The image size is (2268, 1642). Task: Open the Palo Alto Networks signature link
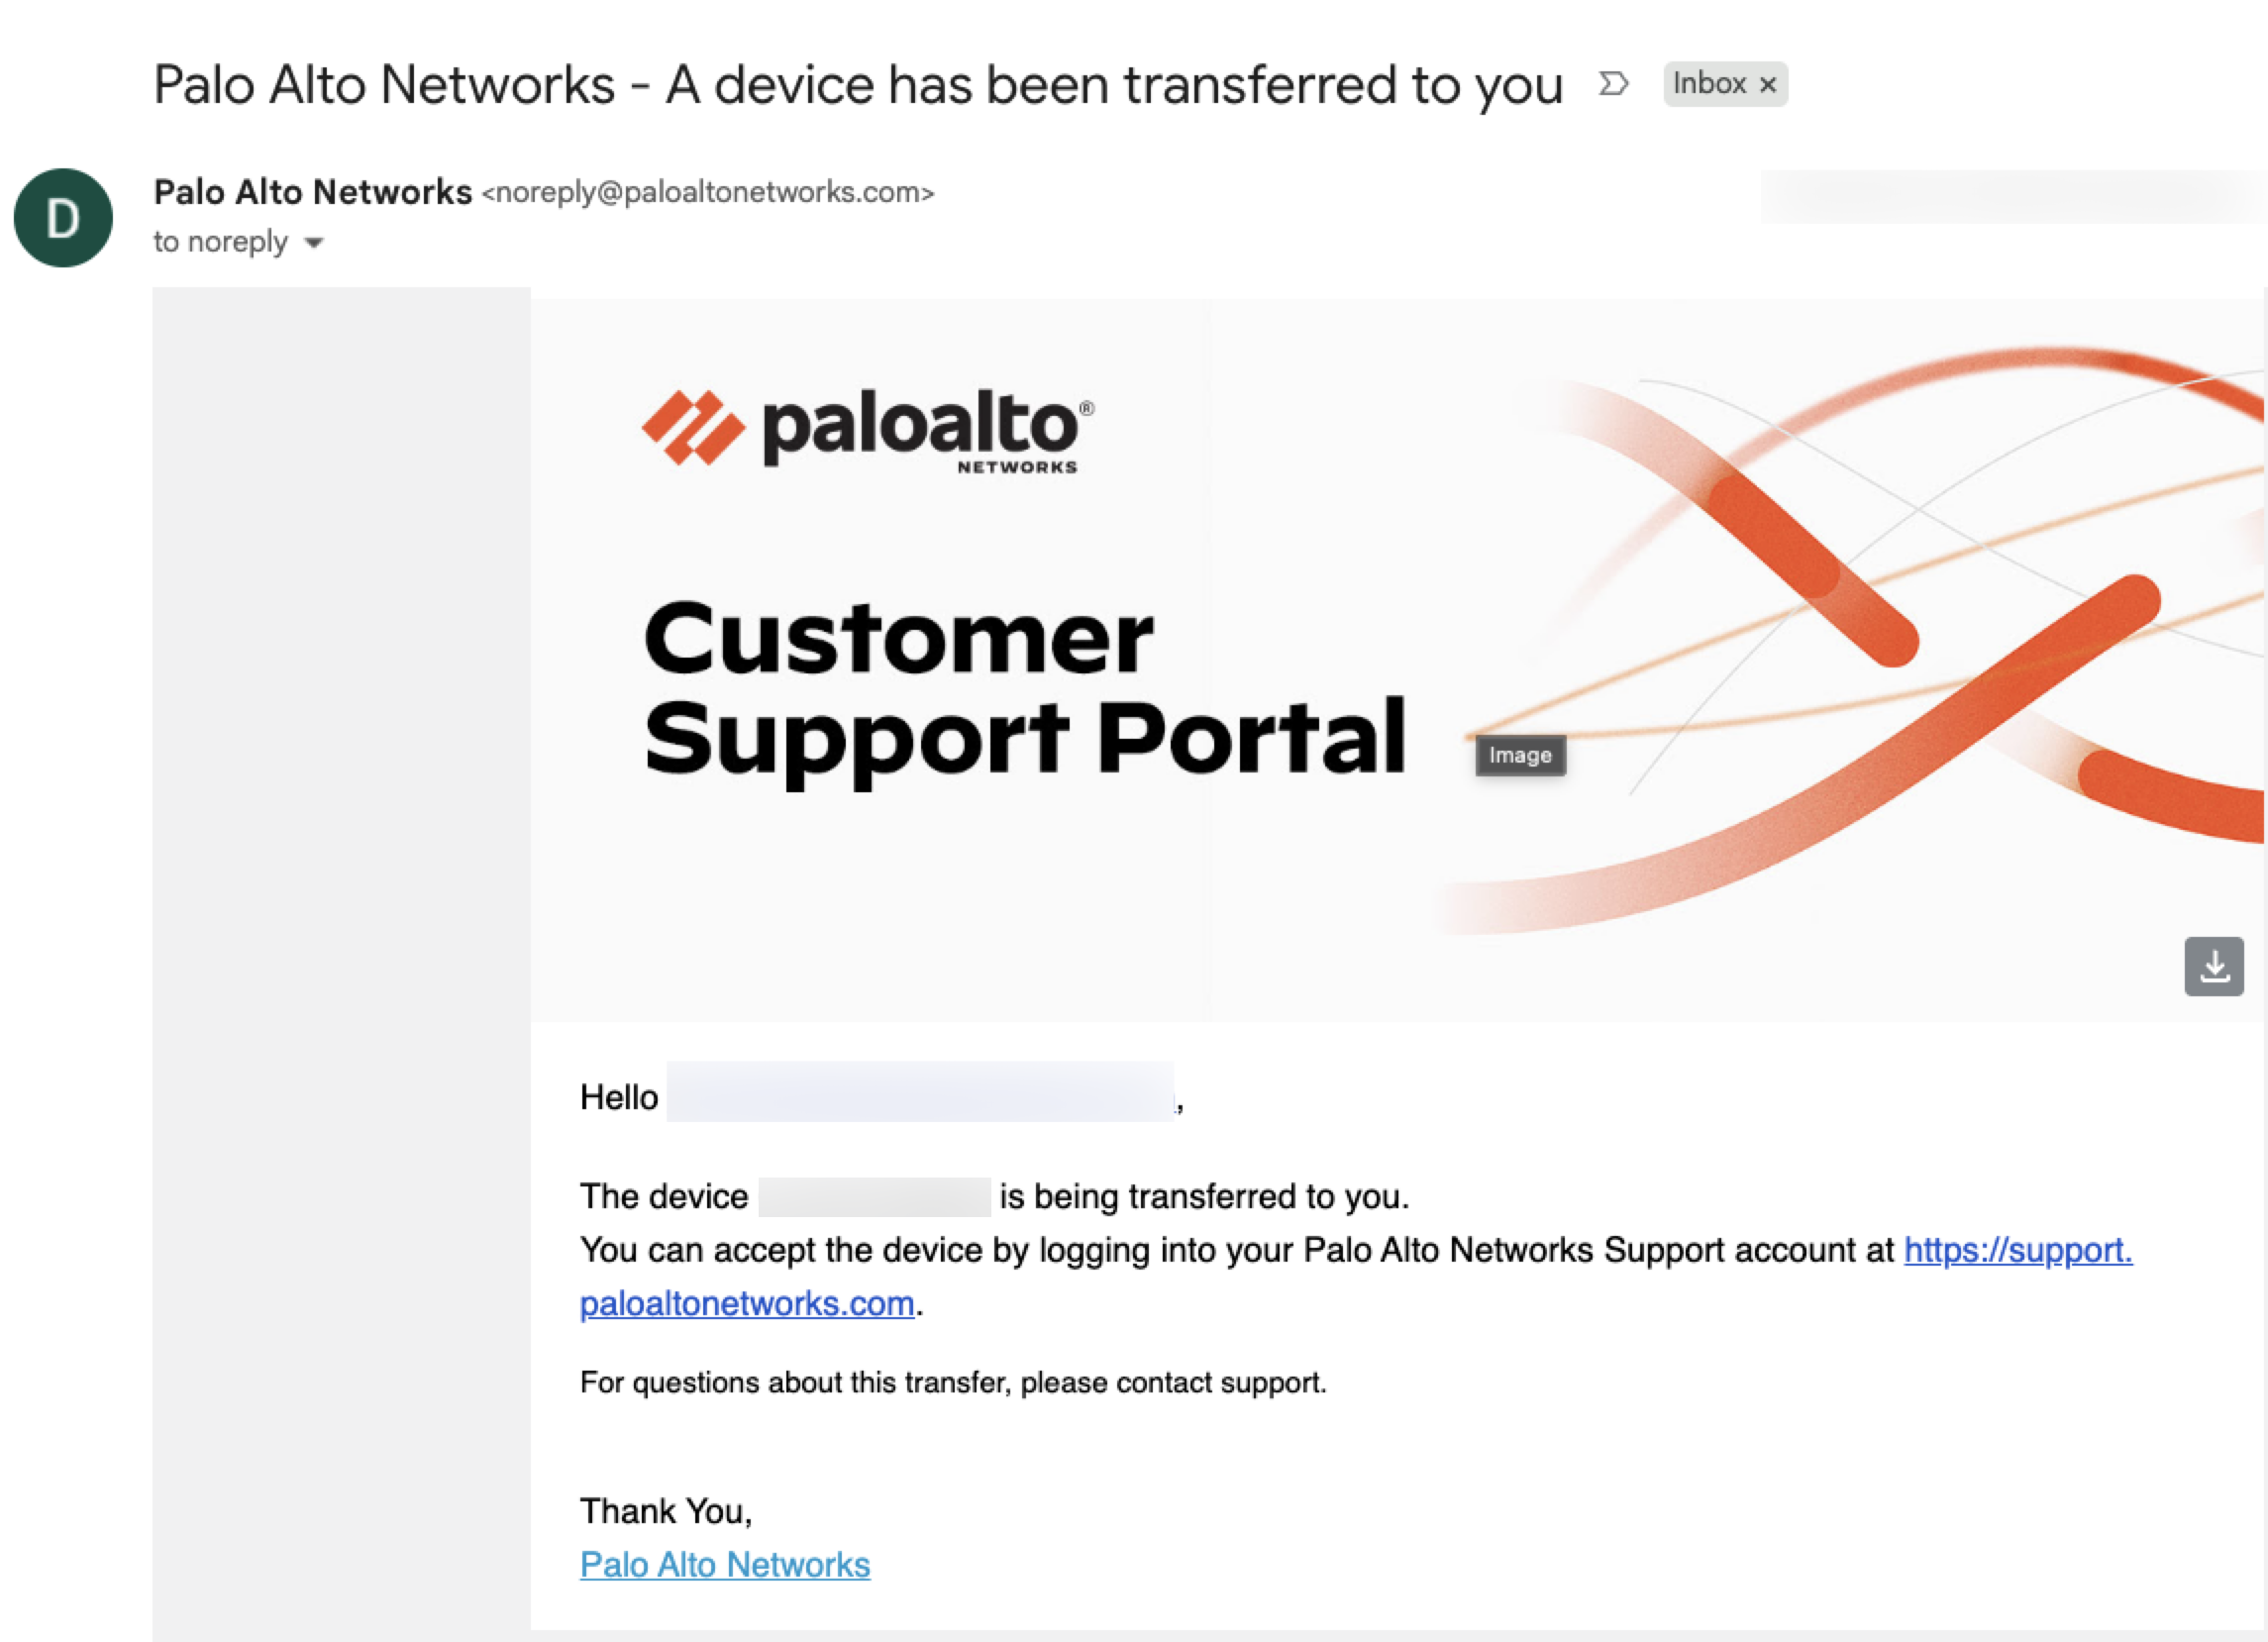725,1565
